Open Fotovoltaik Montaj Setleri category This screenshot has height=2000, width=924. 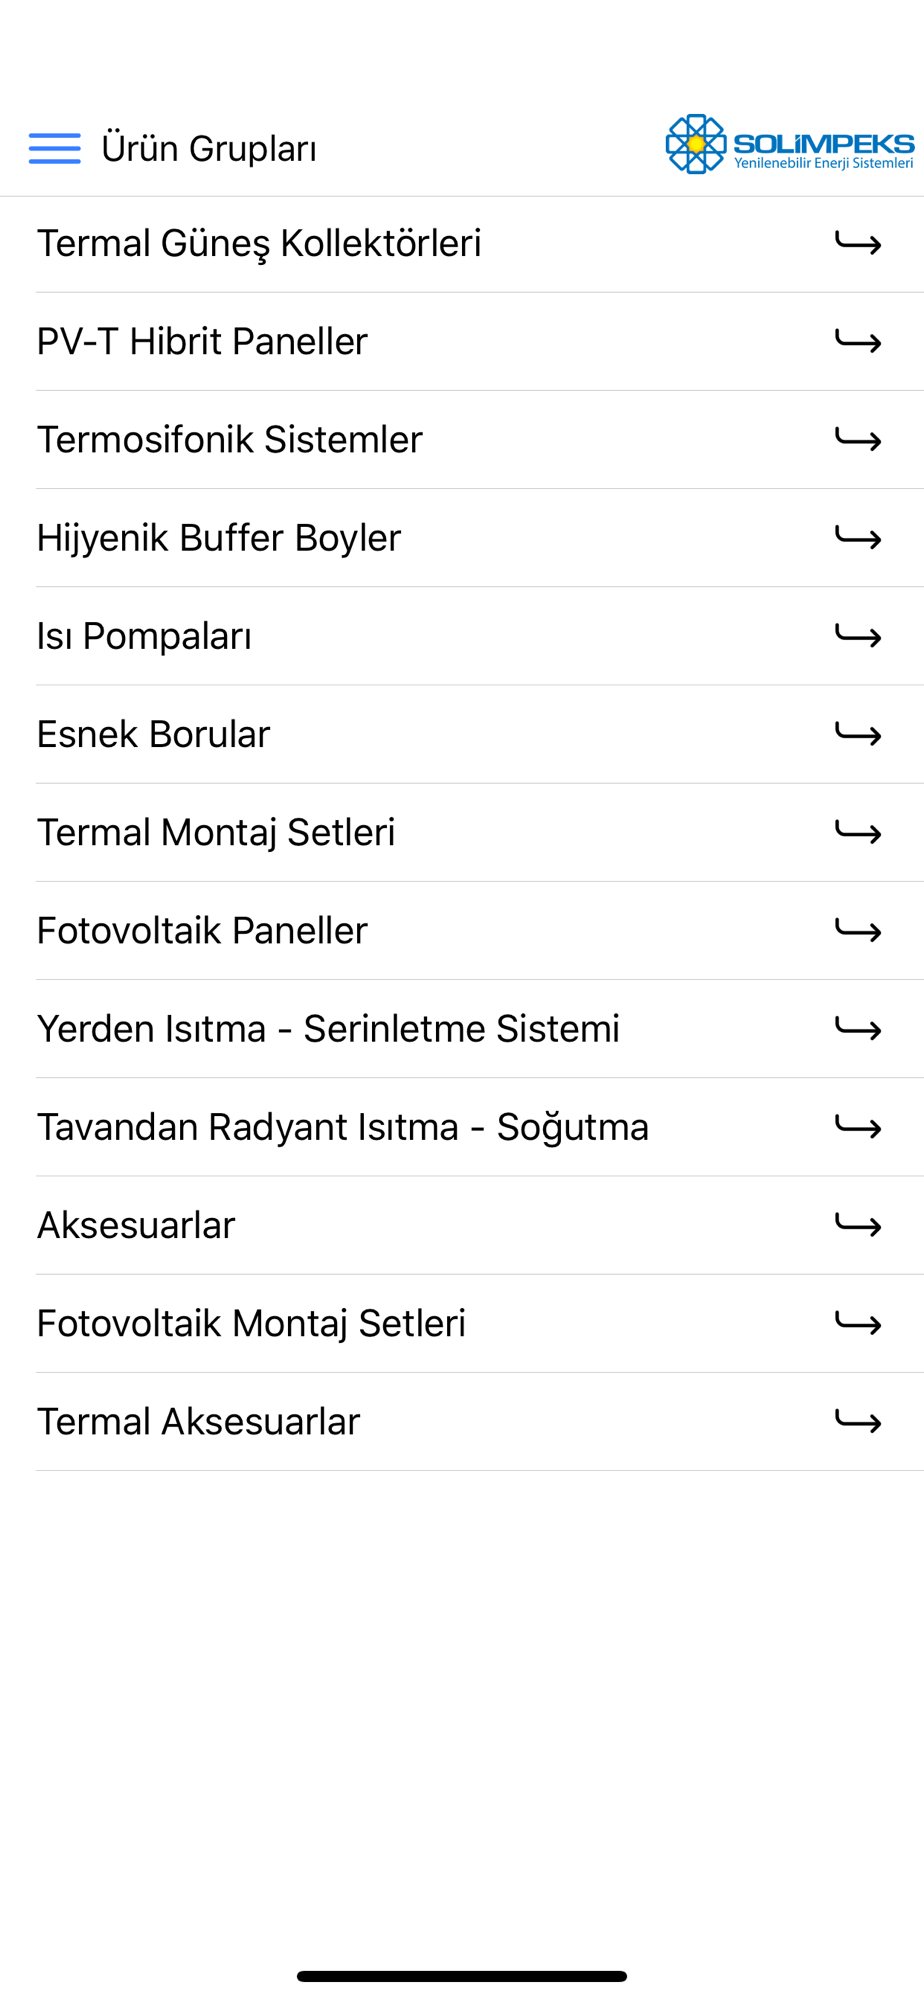click(x=251, y=1324)
